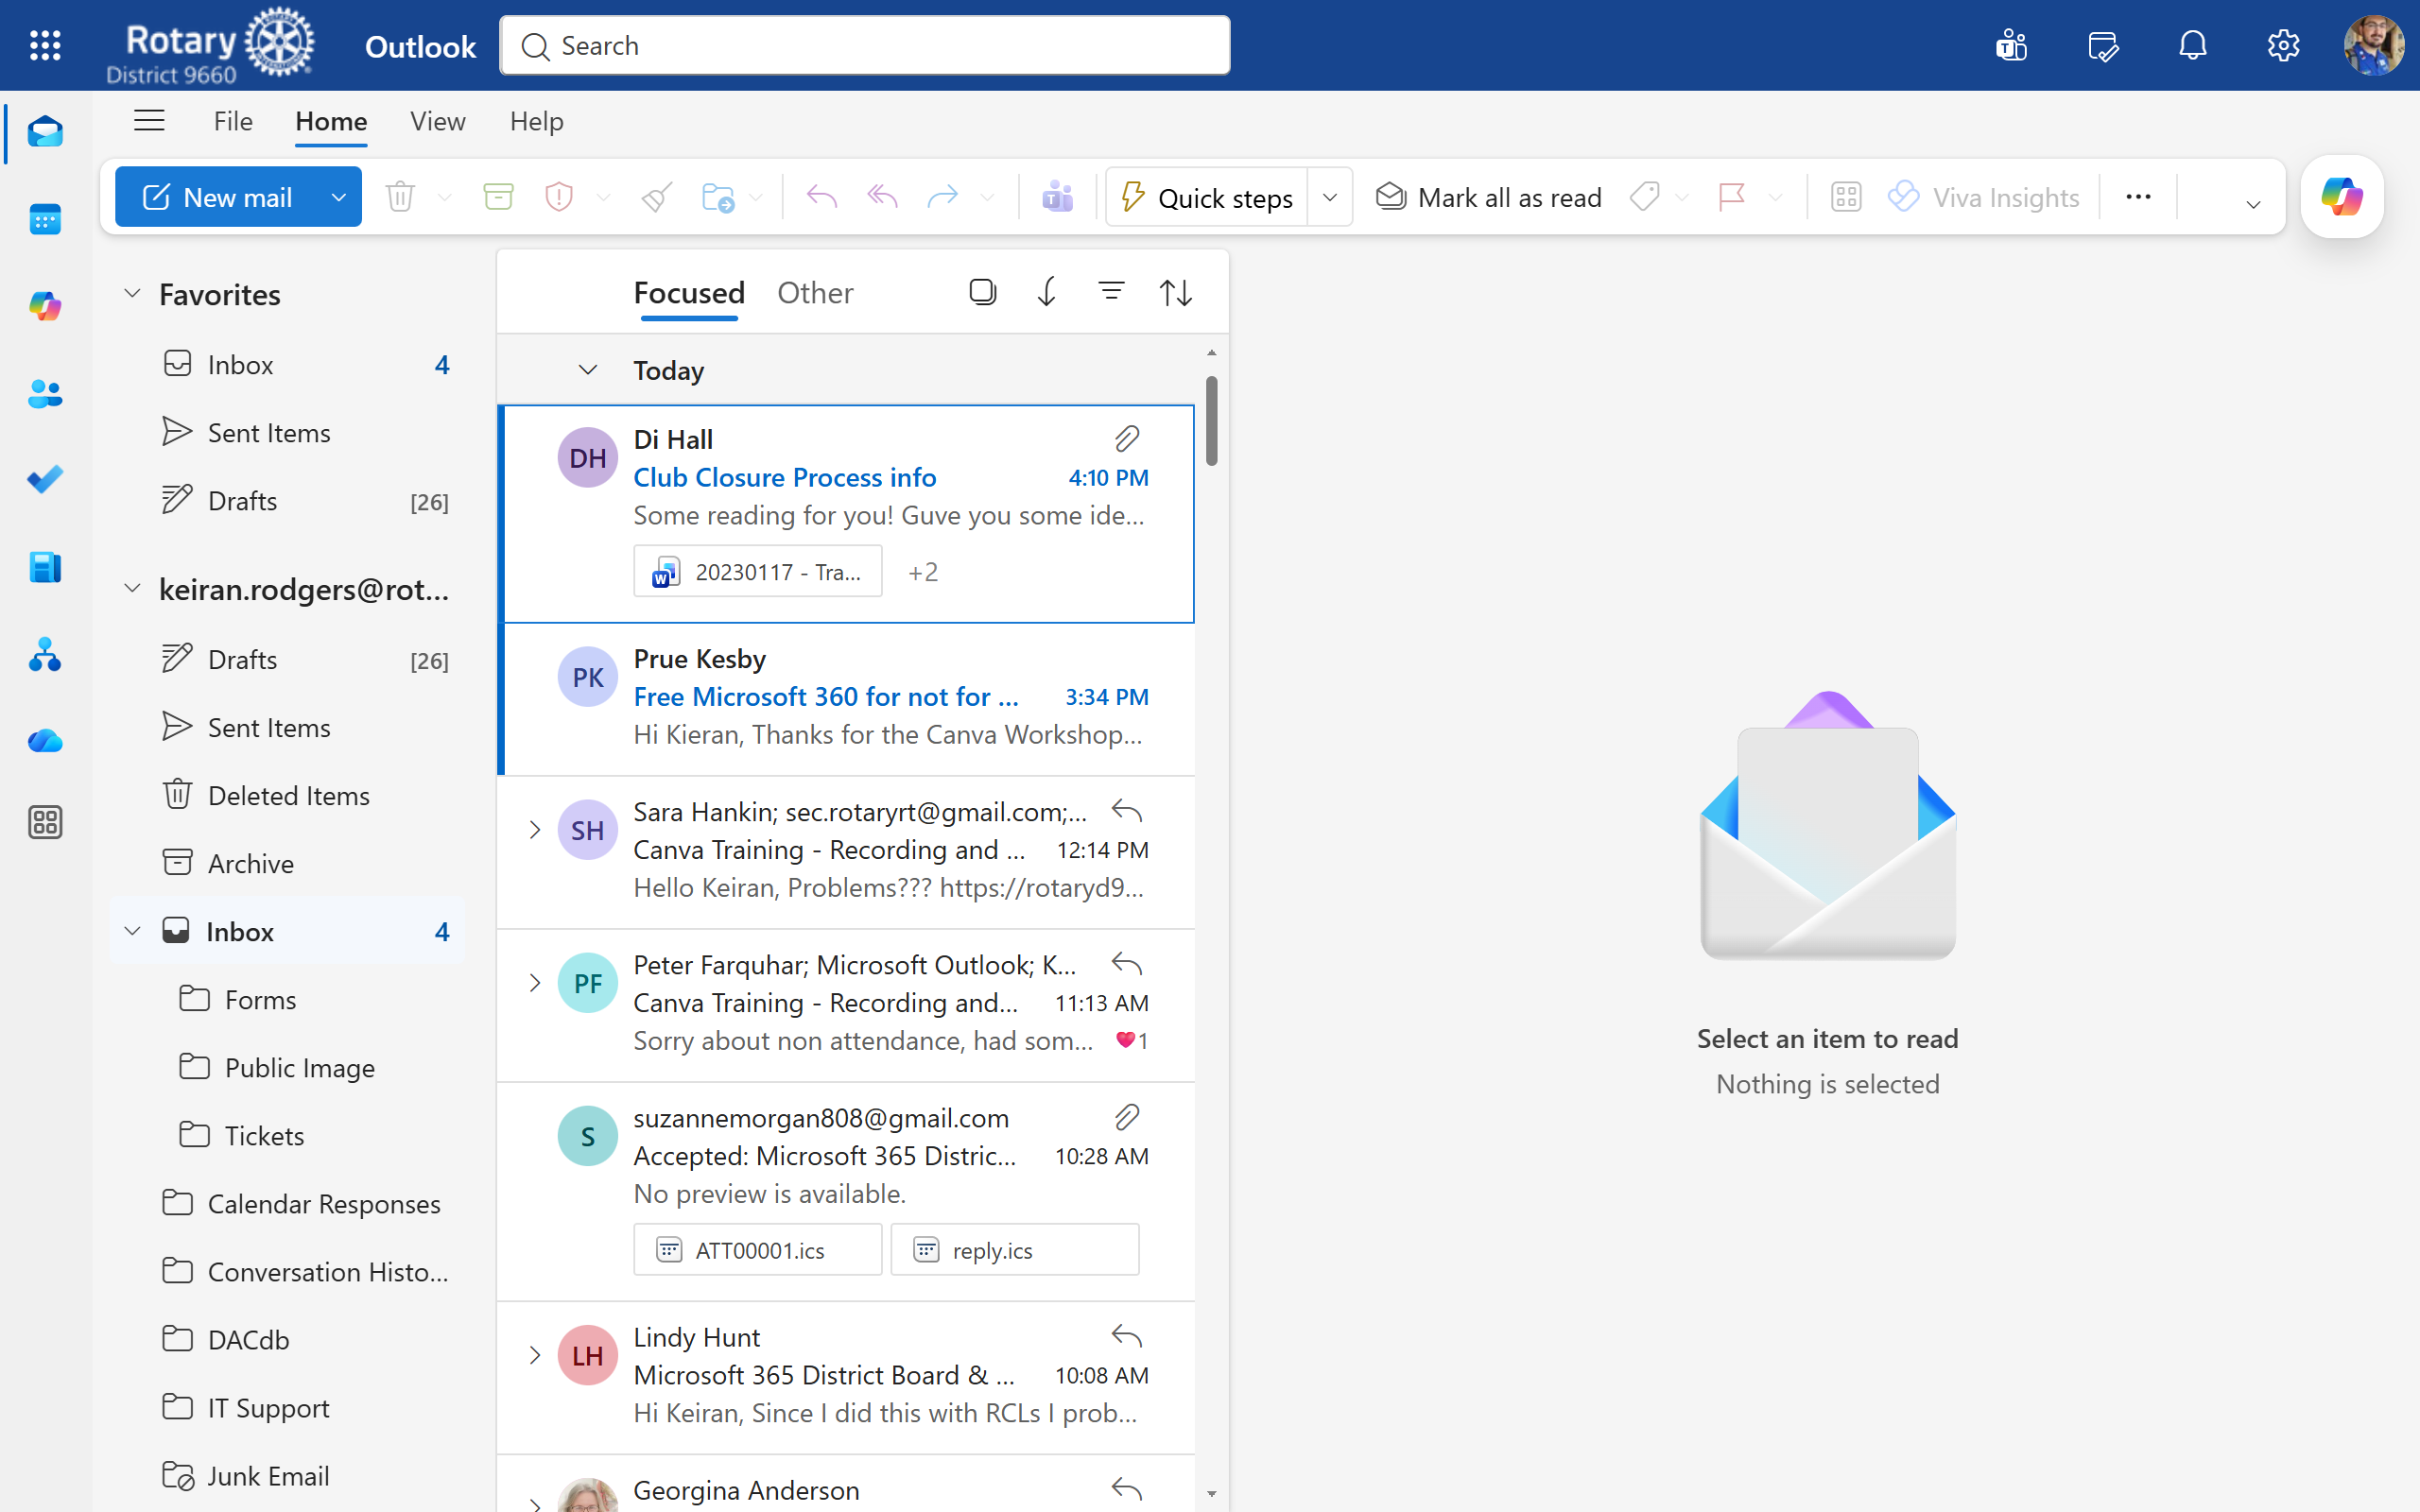The image size is (2420, 1512).
Task: Switch to the Focused inbox tab
Action: 689,292
